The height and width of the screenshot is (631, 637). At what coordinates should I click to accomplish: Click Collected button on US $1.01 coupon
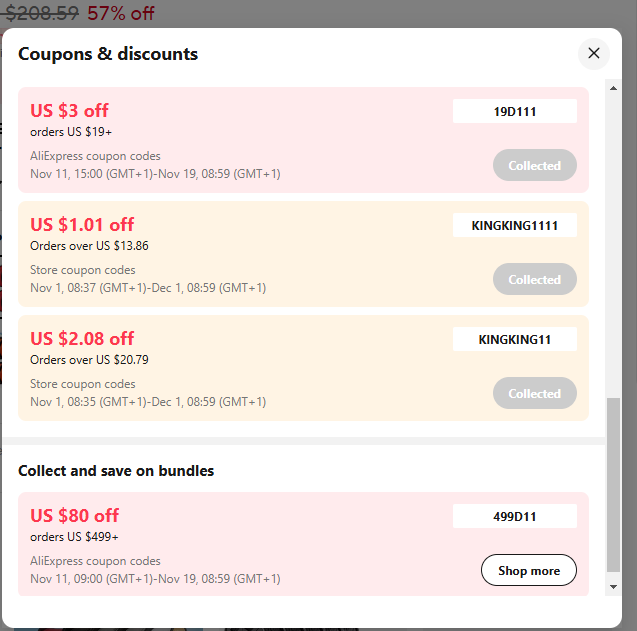tap(535, 280)
